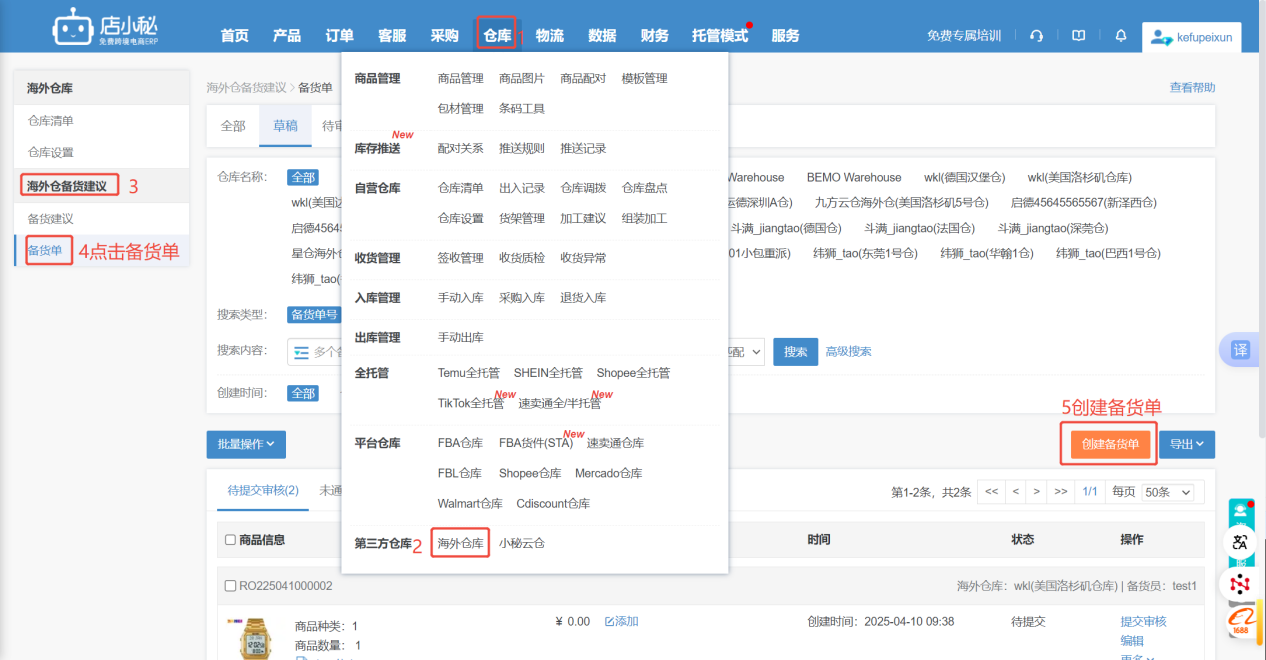Click the floating blue 译 translate button
The width and height of the screenshot is (1266, 660).
pyautogui.click(x=1240, y=350)
